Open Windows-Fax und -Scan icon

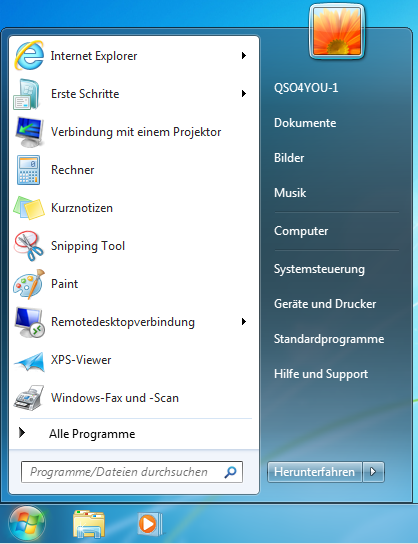[x=29, y=398]
